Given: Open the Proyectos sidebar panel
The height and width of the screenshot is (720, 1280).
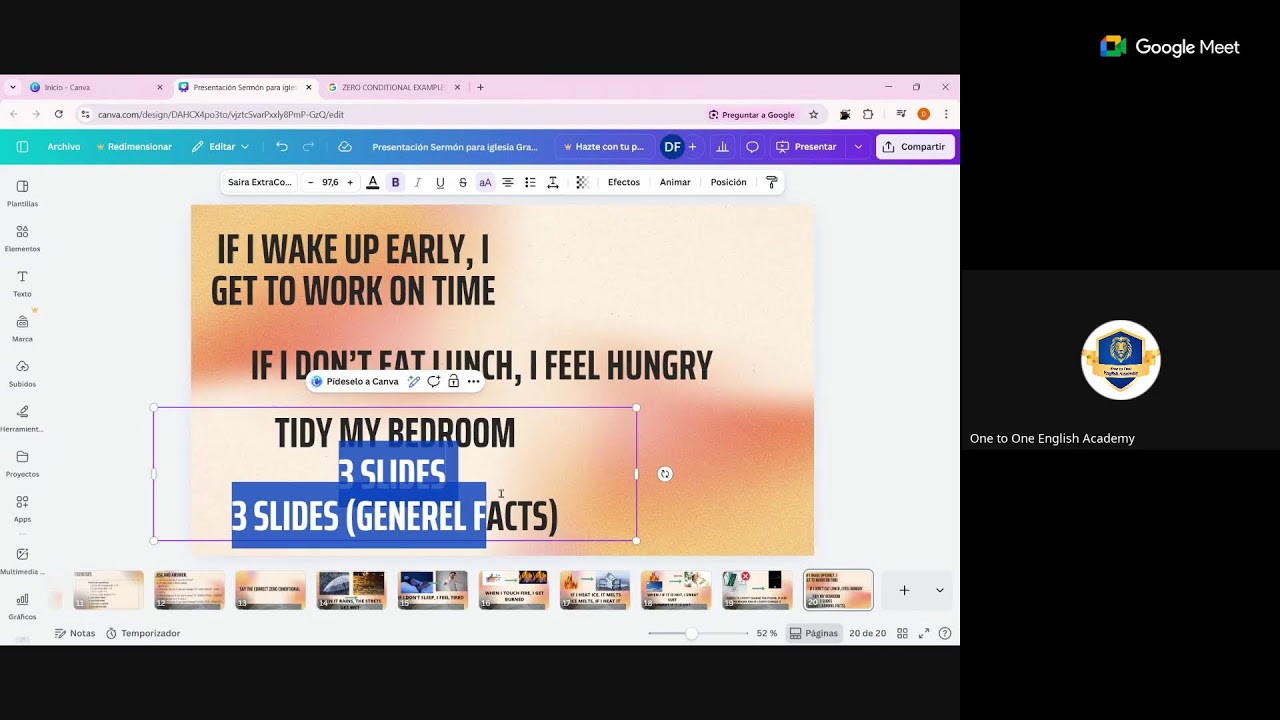Looking at the screenshot, I should click(22, 464).
